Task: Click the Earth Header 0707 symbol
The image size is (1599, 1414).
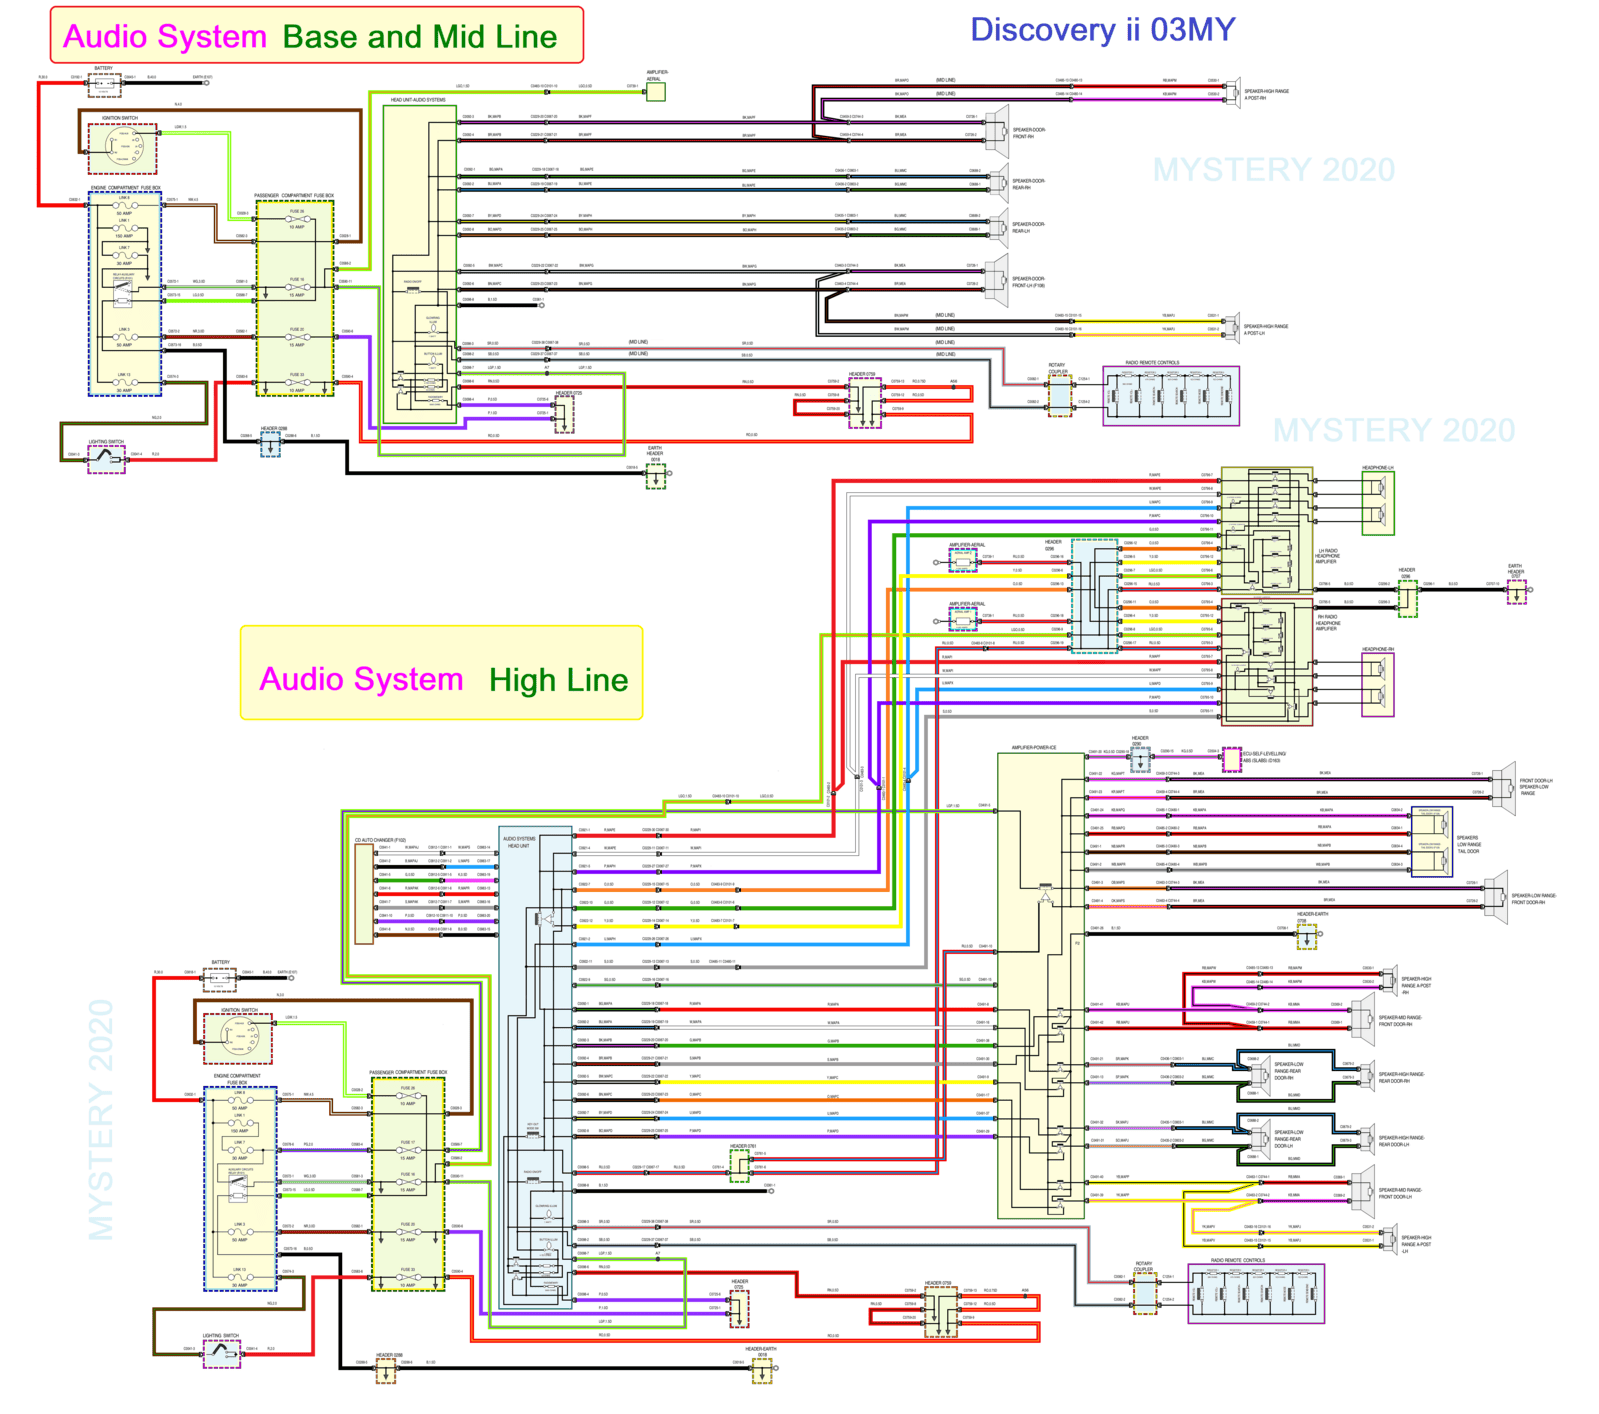Action: pos(1517,591)
